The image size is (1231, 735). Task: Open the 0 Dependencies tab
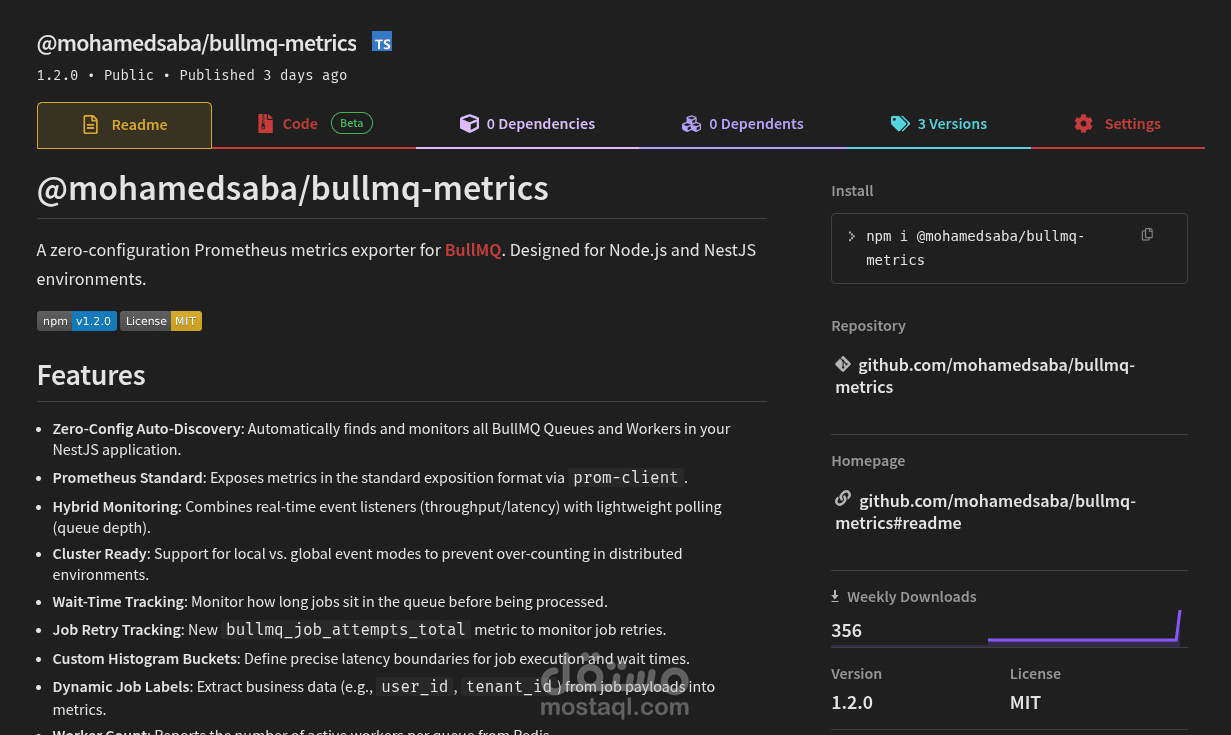(x=527, y=124)
